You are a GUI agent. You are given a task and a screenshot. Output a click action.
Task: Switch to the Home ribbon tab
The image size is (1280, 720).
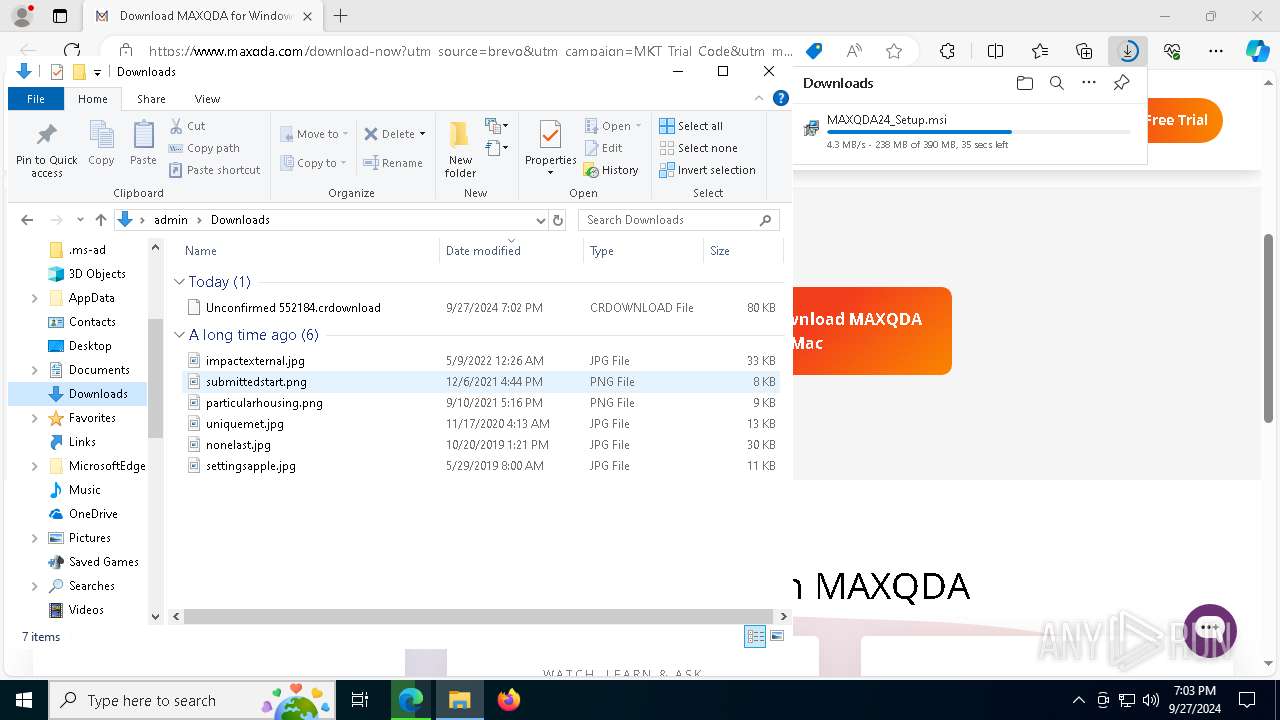[93, 99]
